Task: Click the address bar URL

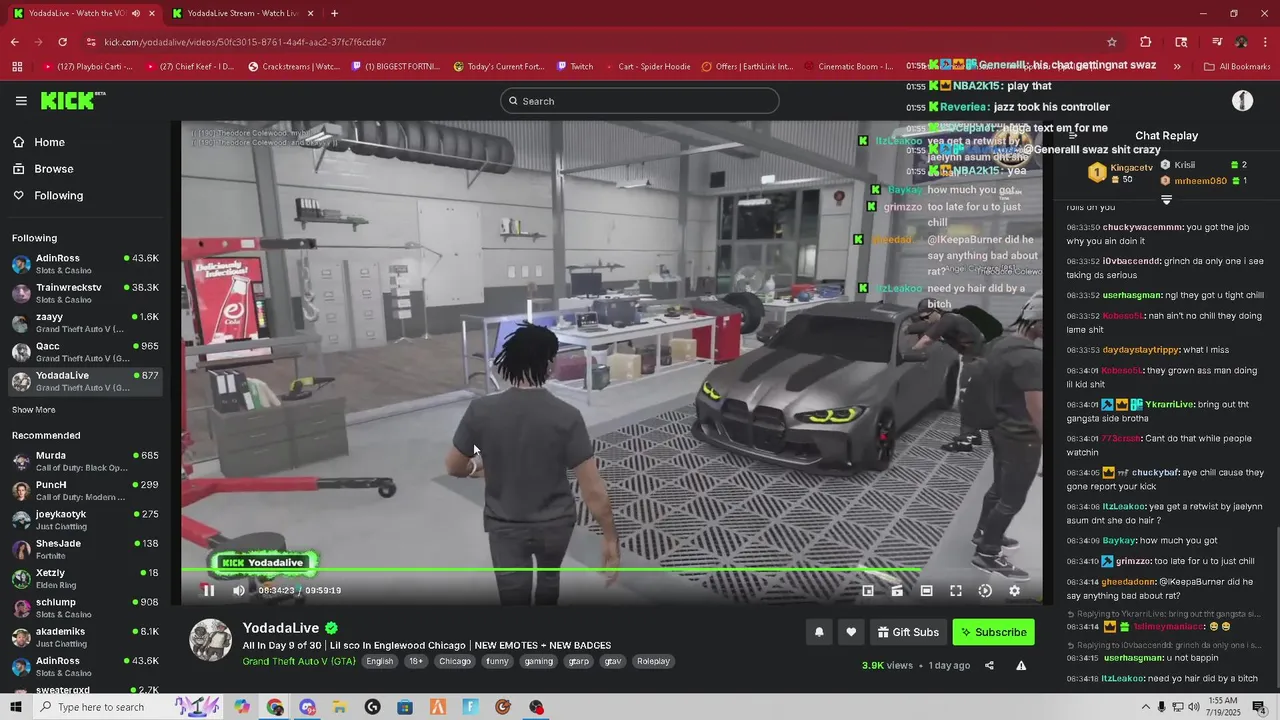Action: (245, 42)
